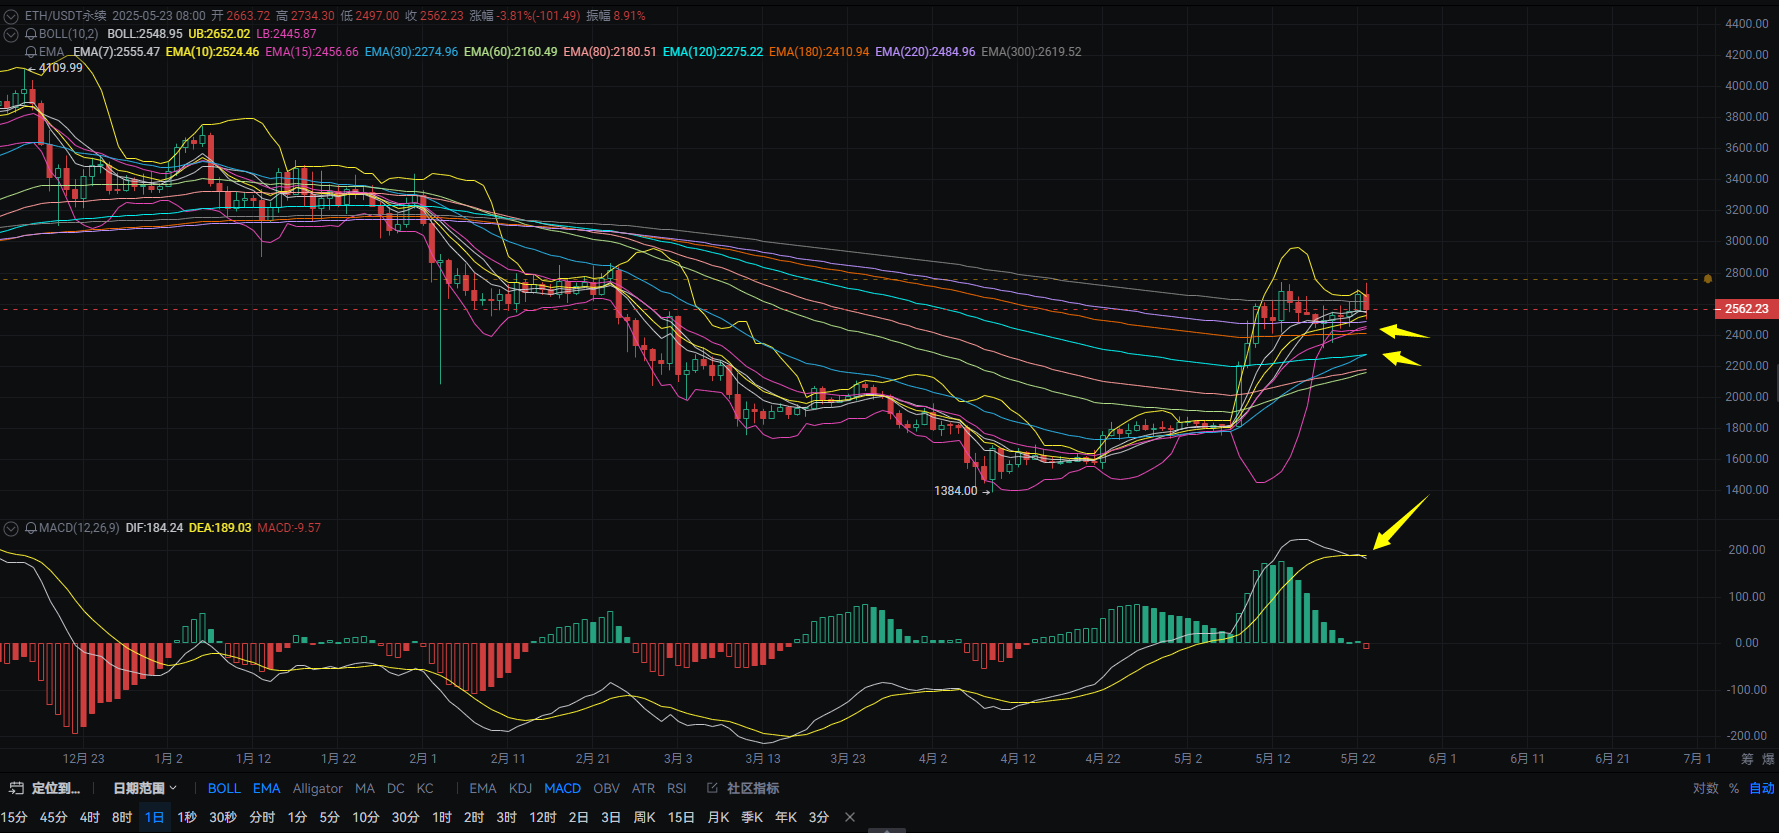Image resolution: width=1779 pixels, height=833 pixels.
Task: Toggle 自动 auto scale
Action: coord(1762,788)
